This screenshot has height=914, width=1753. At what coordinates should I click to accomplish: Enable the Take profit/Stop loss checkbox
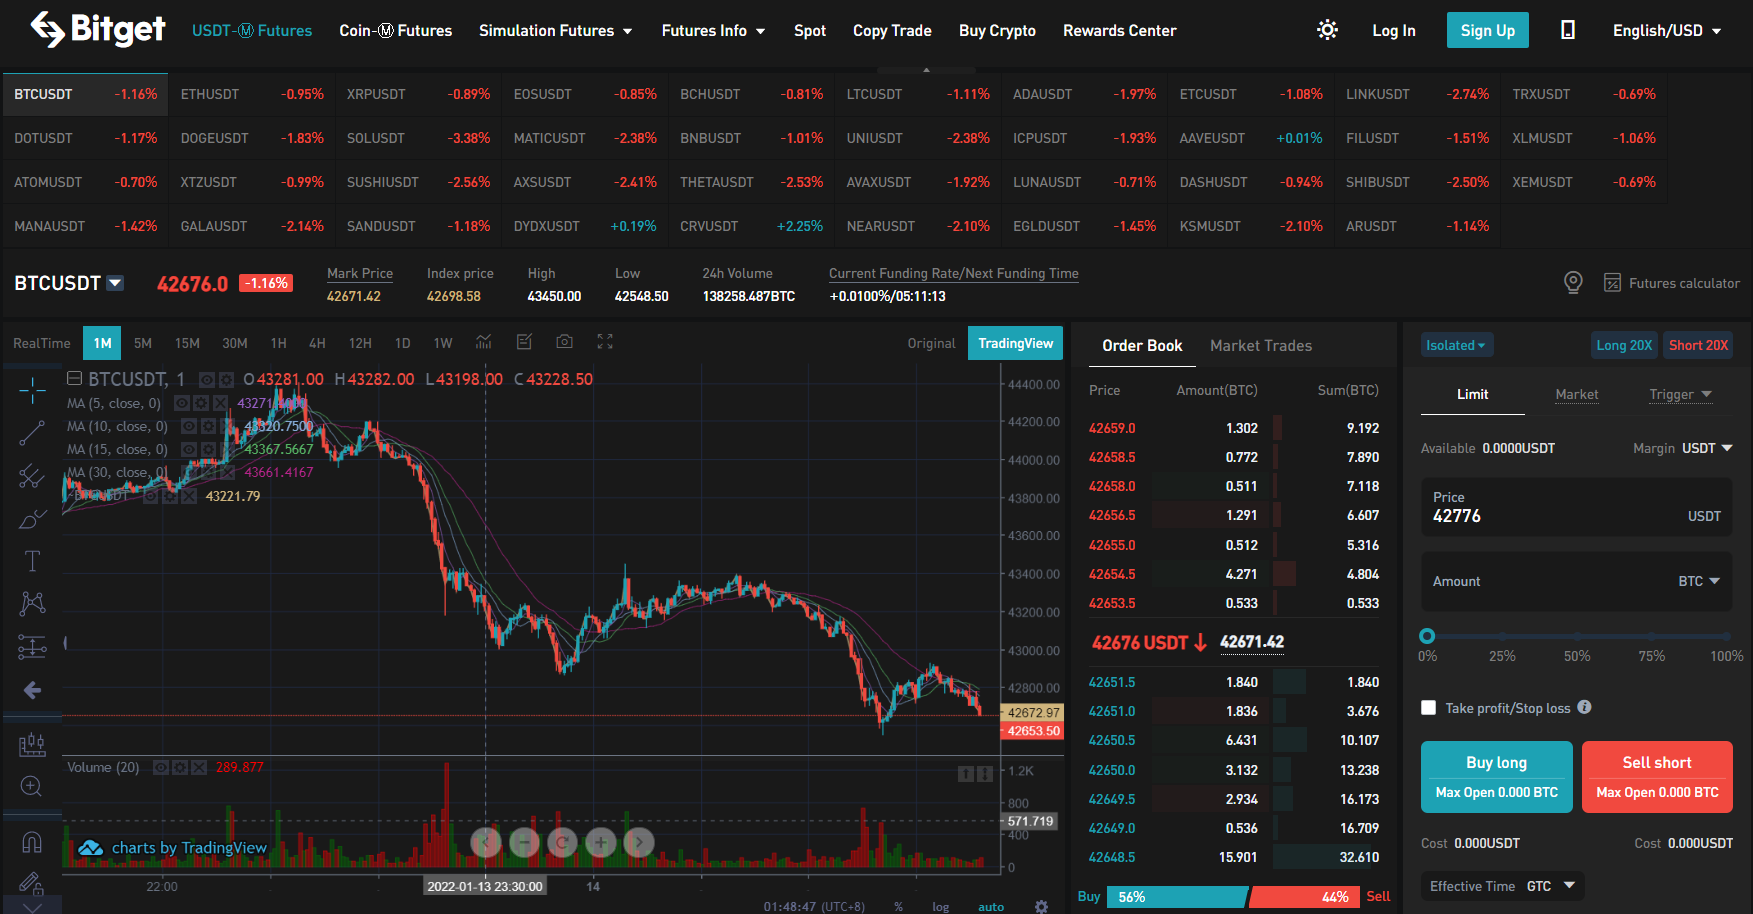1429,708
